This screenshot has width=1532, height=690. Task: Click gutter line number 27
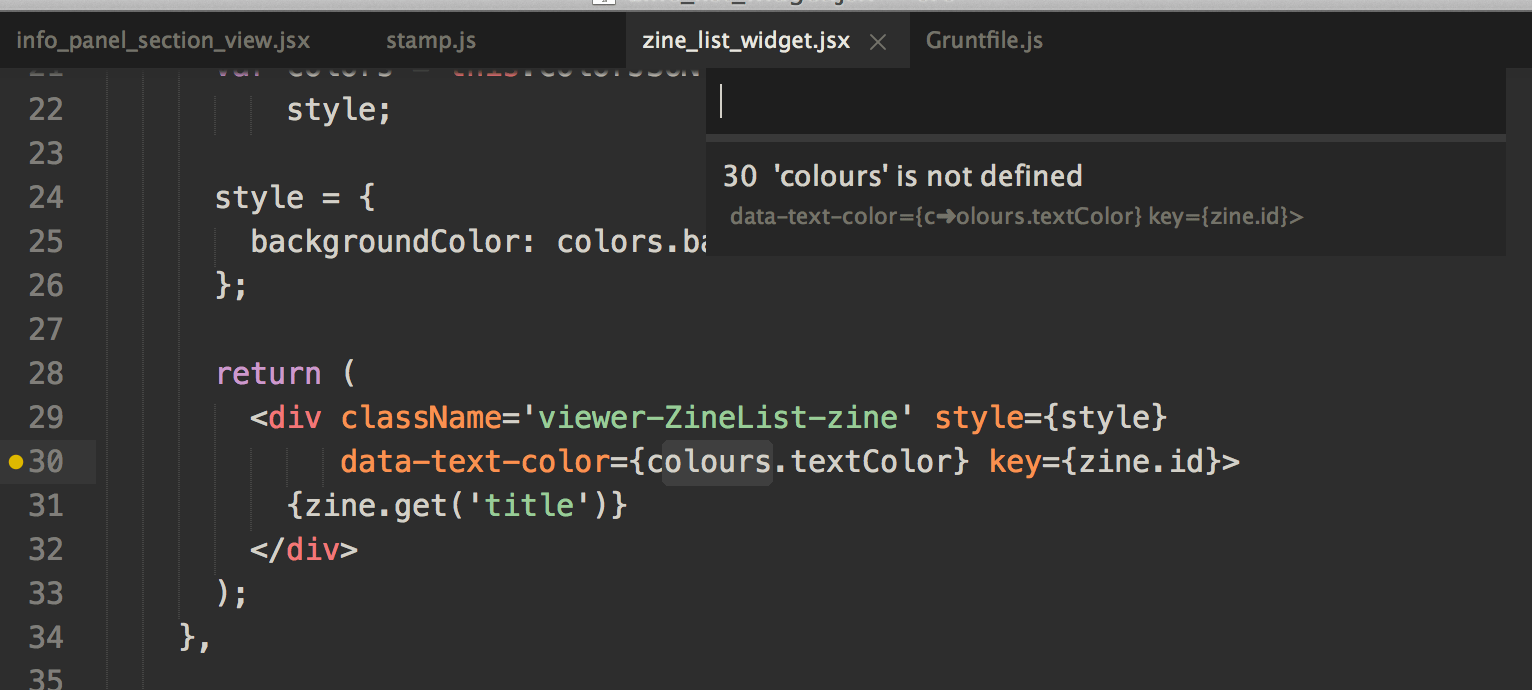tap(46, 329)
